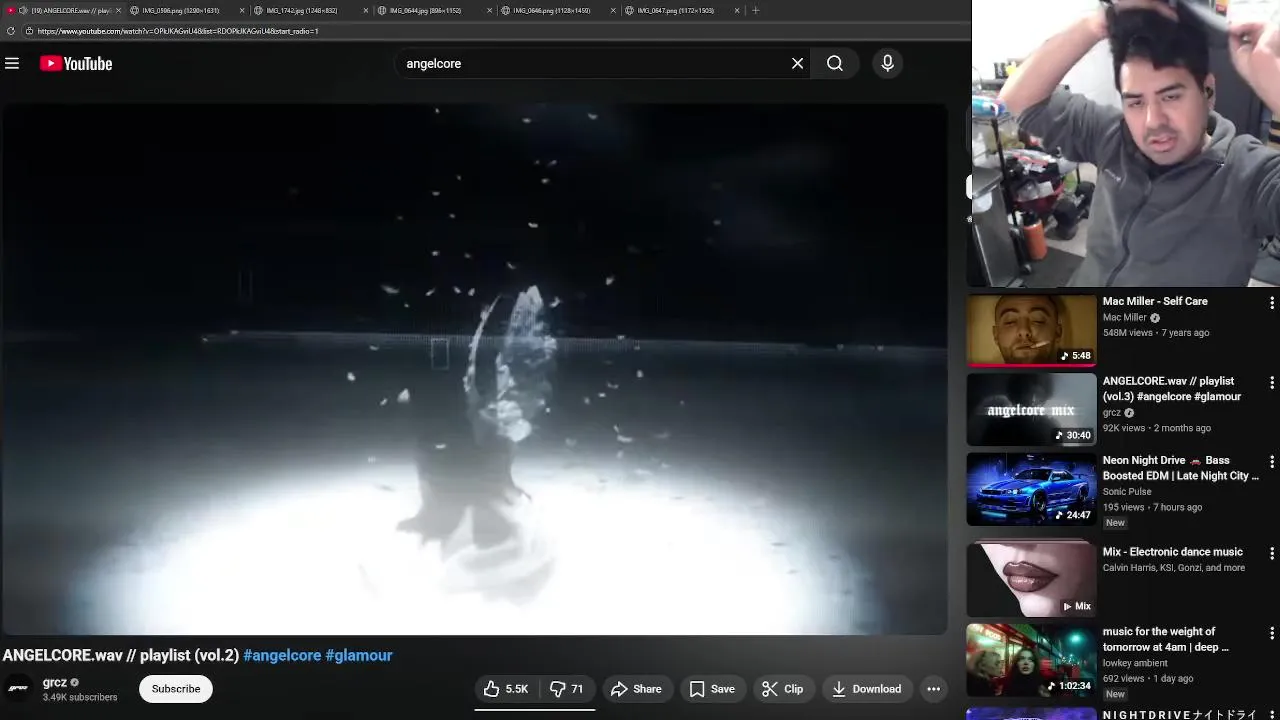
Task: Open the Sonic Pulse channel name
Action: pyautogui.click(x=1127, y=491)
